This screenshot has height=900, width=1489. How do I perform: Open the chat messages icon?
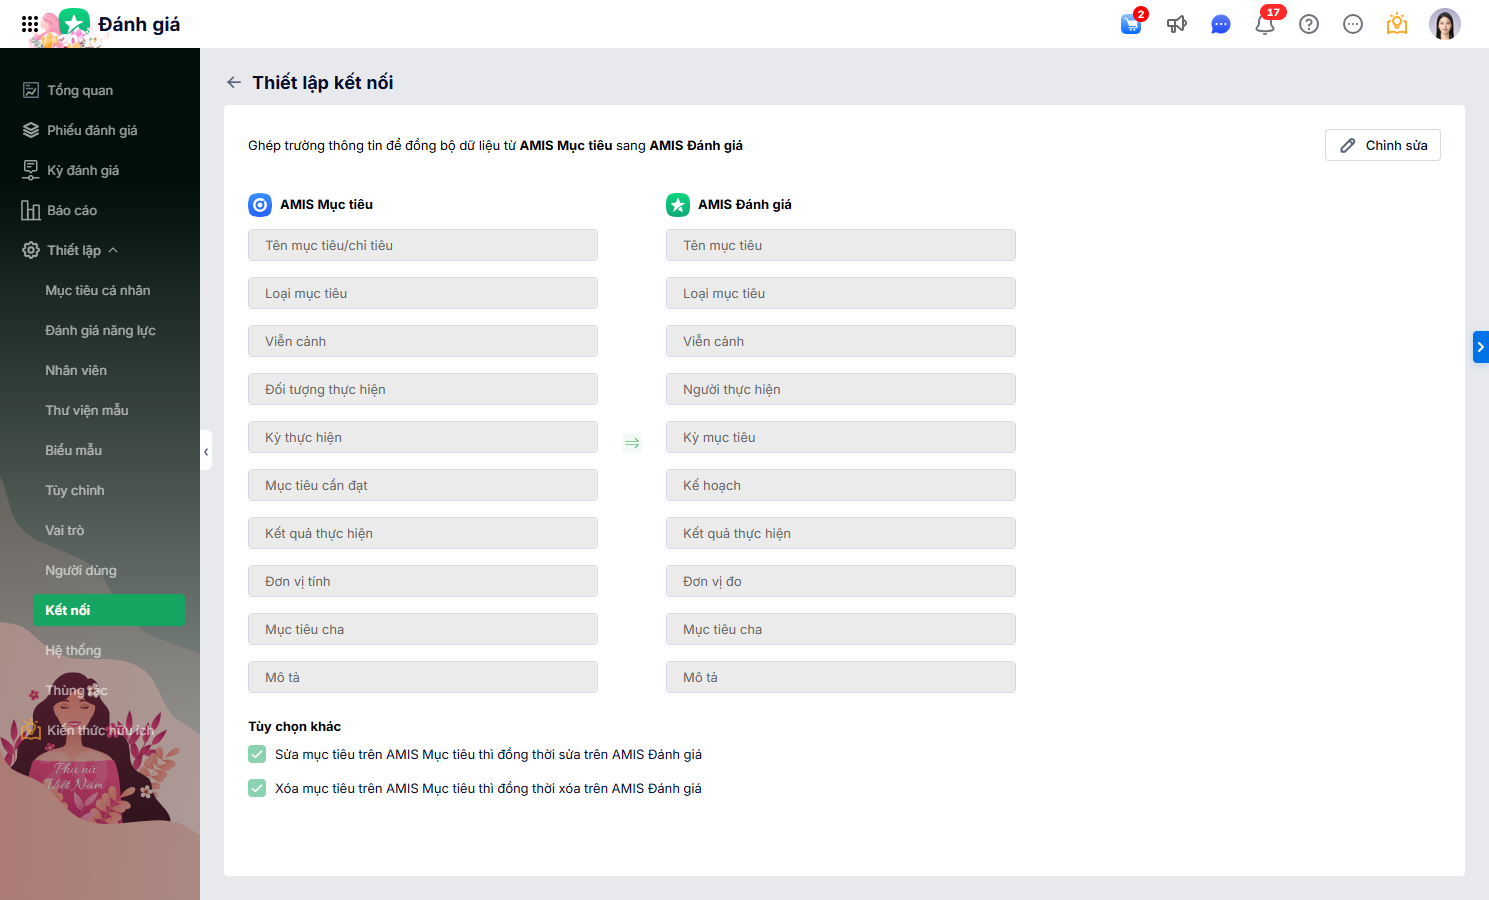(1220, 24)
